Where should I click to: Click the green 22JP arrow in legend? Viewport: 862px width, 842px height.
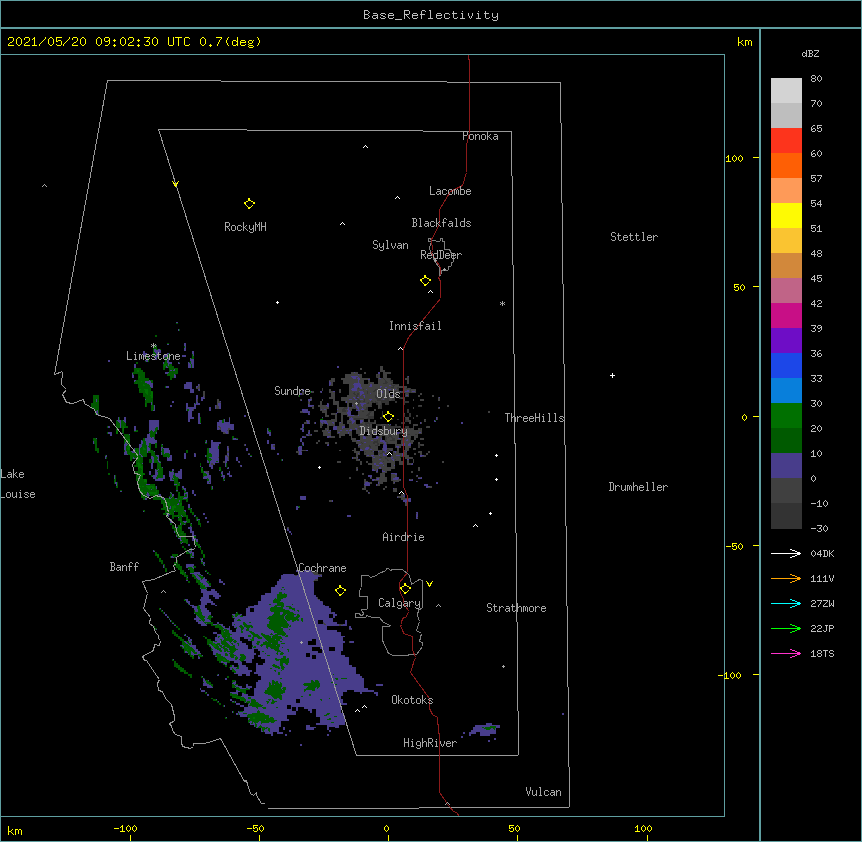click(786, 628)
